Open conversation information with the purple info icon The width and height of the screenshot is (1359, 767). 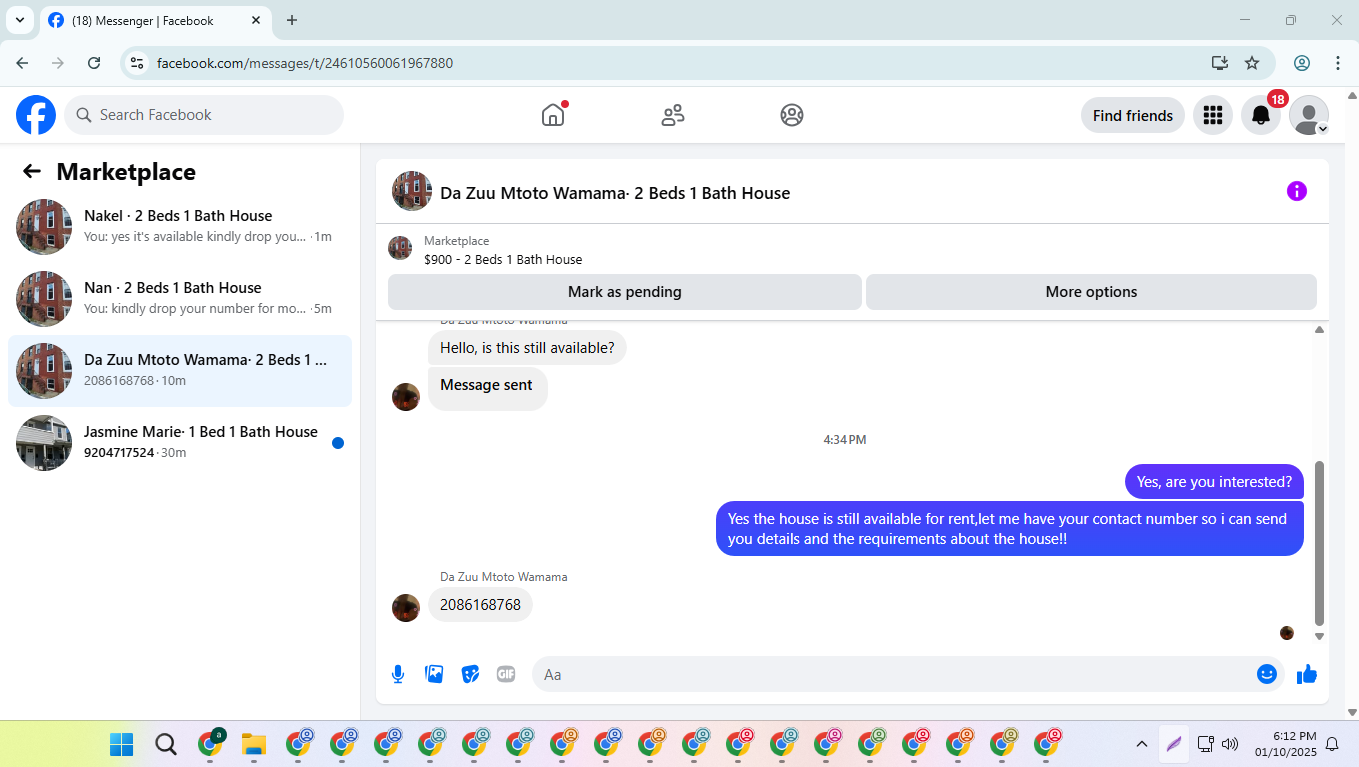coord(1297,191)
